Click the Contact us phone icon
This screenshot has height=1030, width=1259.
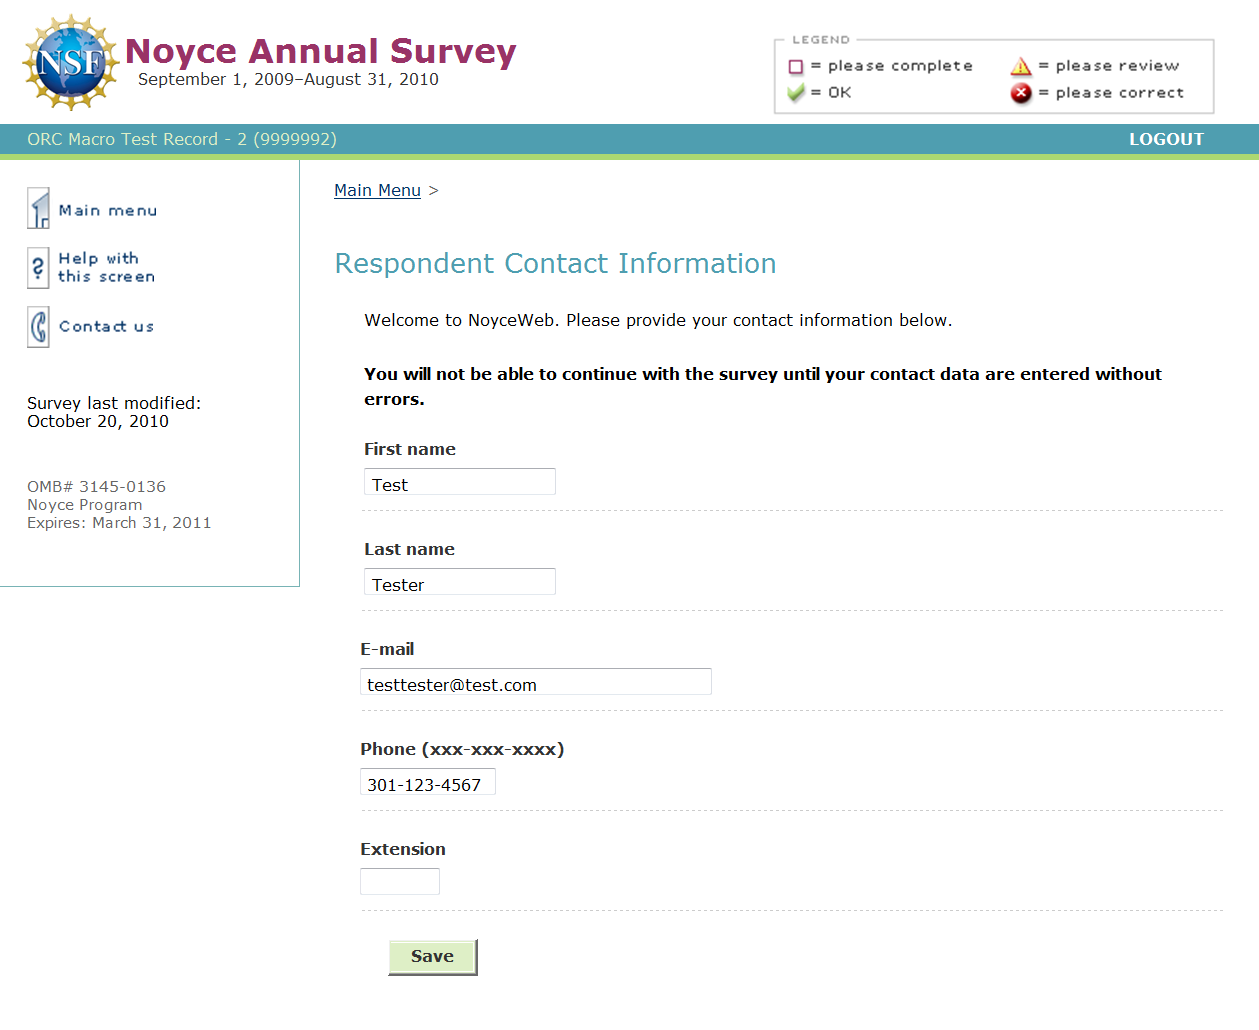38,327
